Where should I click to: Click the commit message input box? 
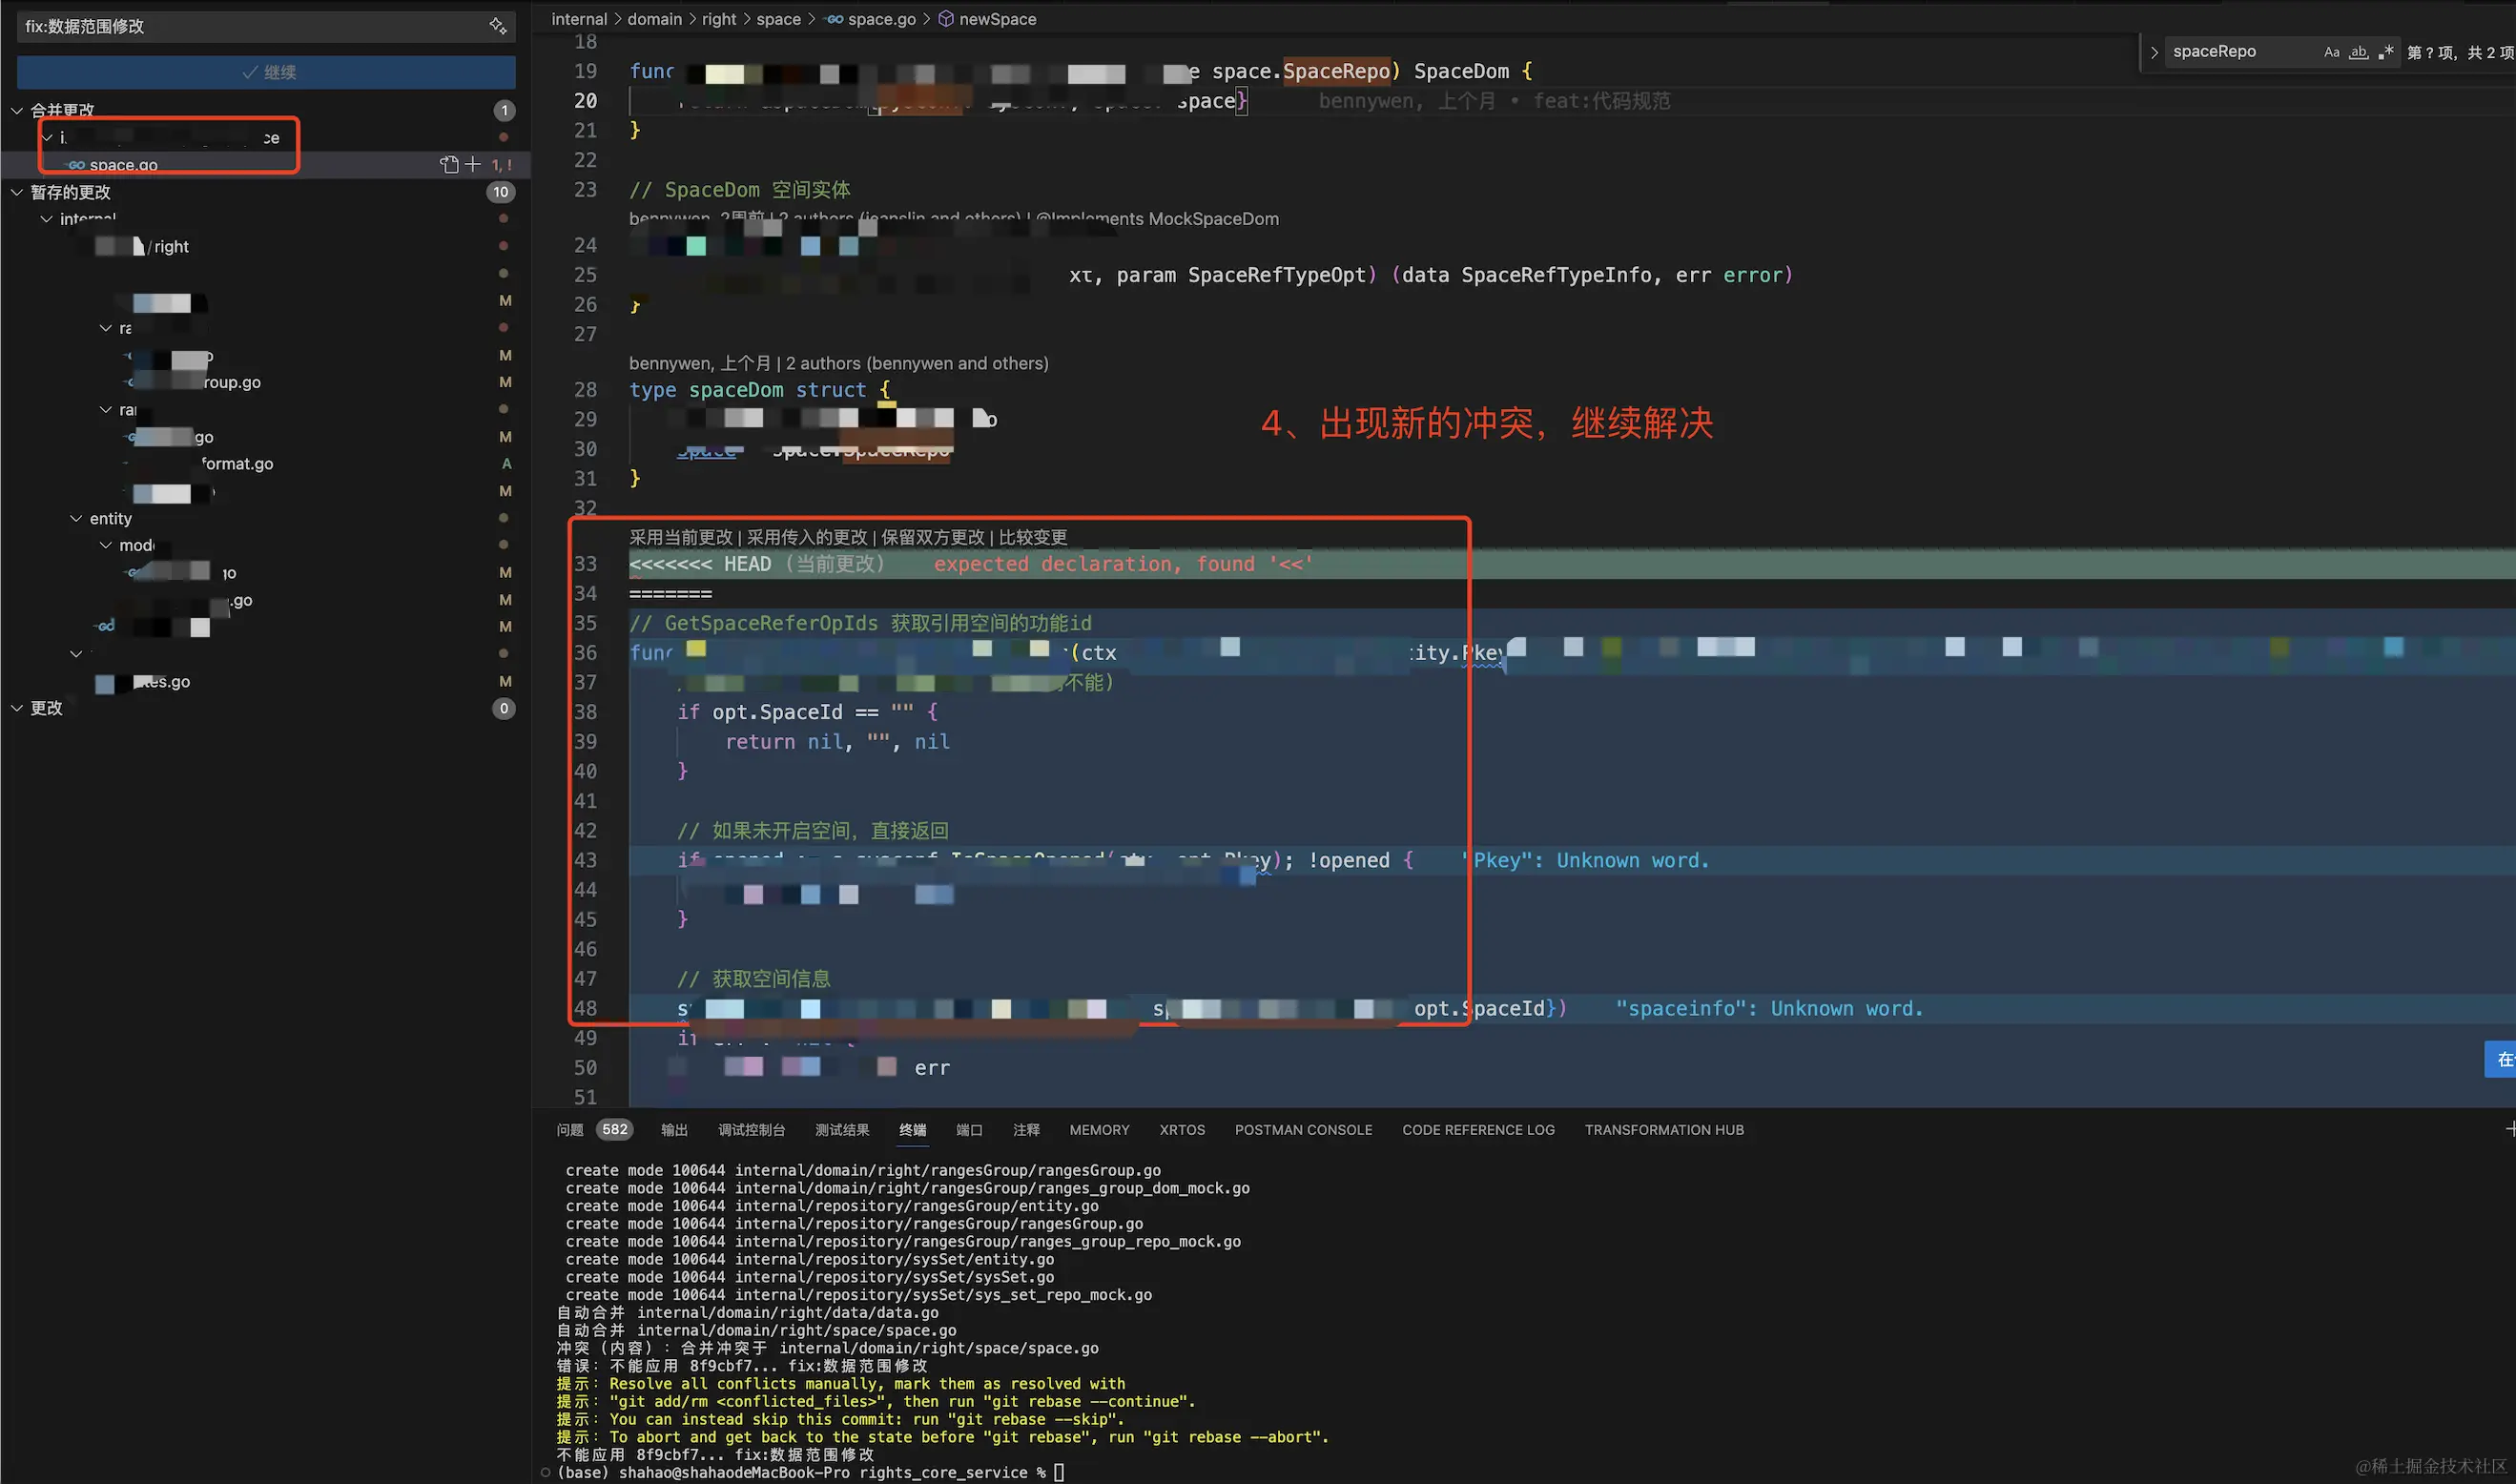click(x=250, y=26)
